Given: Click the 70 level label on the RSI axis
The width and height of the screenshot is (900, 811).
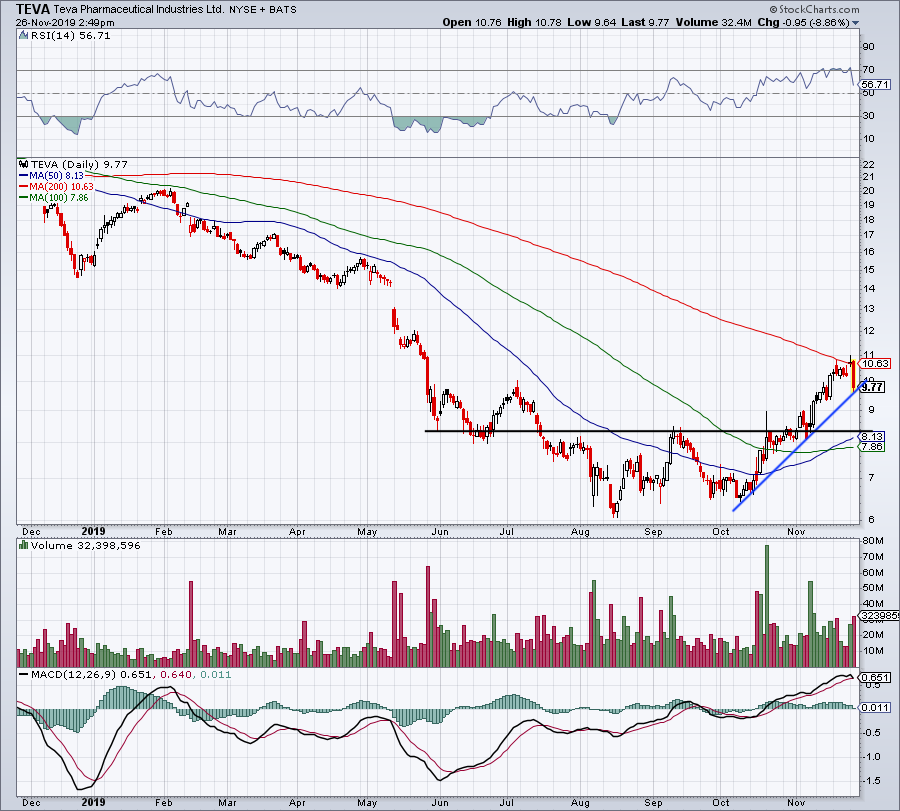Looking at the screenshot, I should tap(868, 70).
